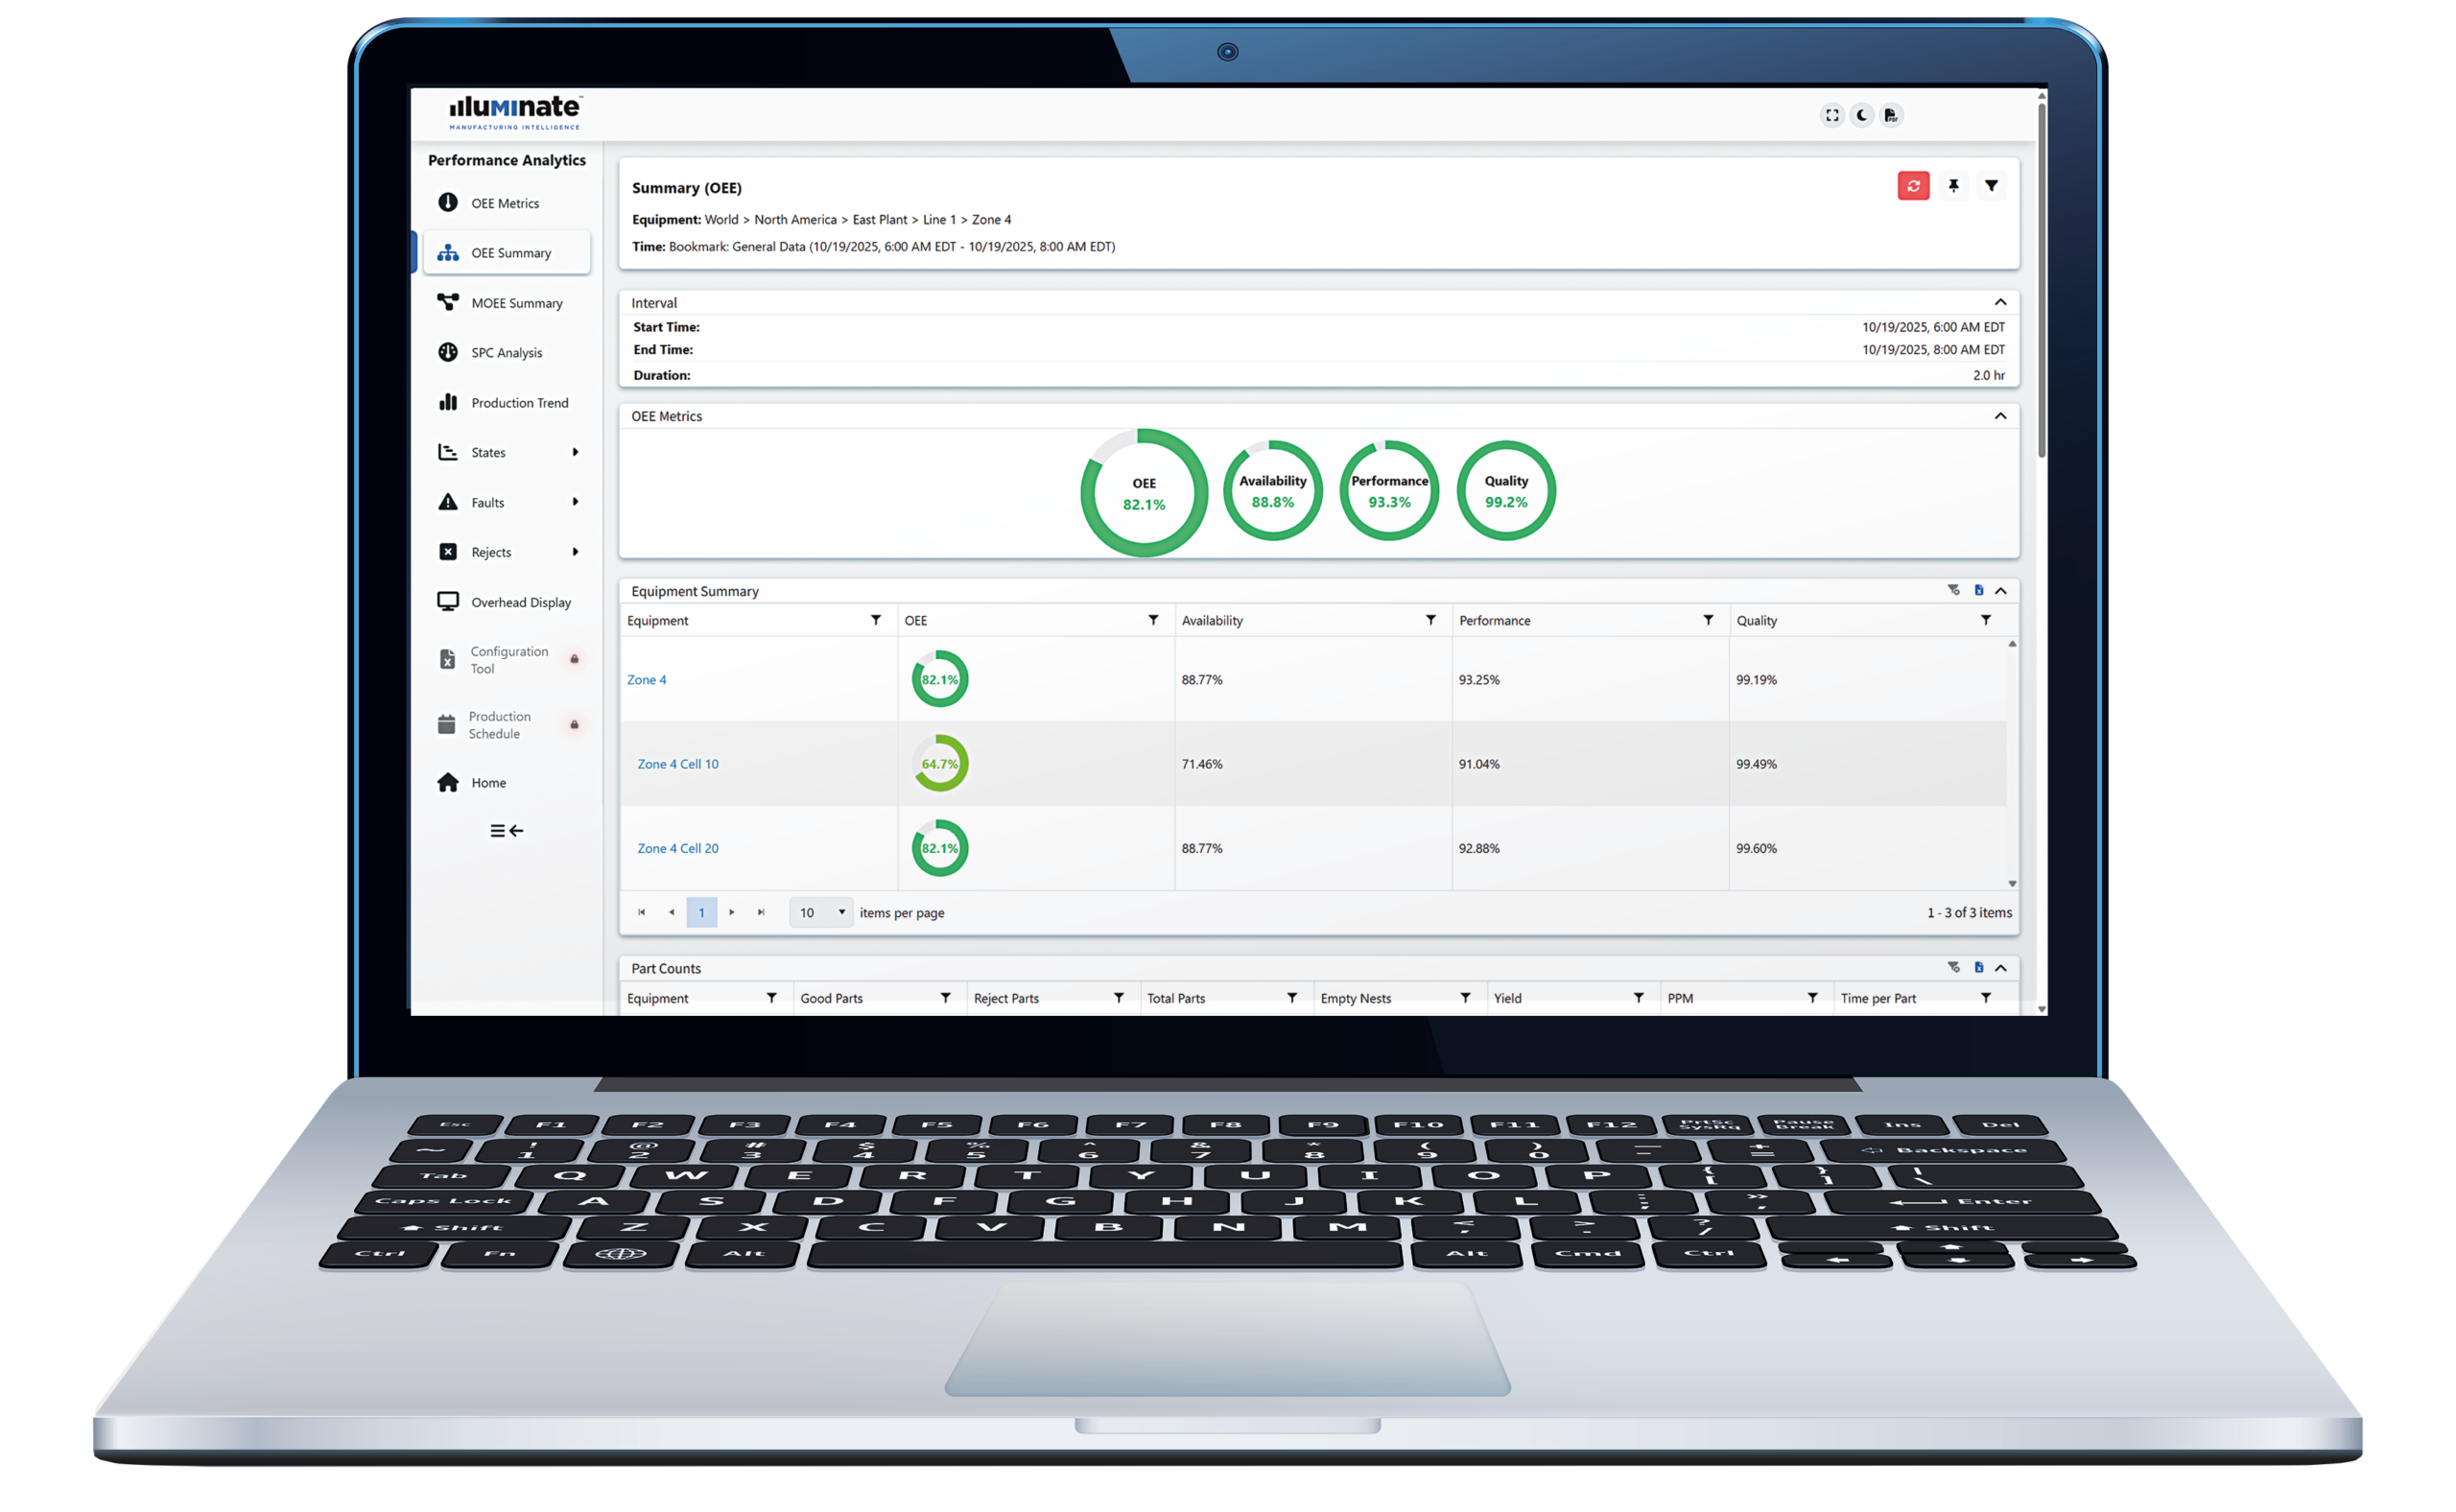This screenshot has height=1512, width=2456.
Task: Filter the Availability column
Action: point(1431,620)
